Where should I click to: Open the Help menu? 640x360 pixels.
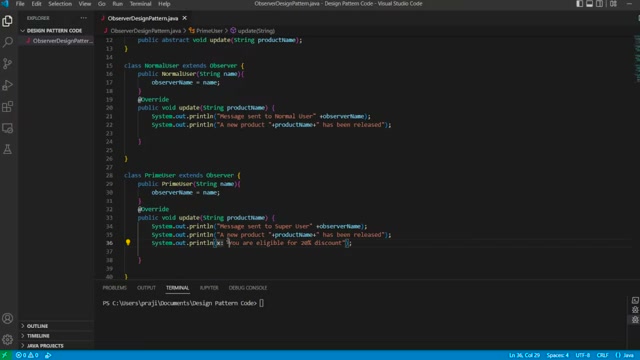(164, 4)
